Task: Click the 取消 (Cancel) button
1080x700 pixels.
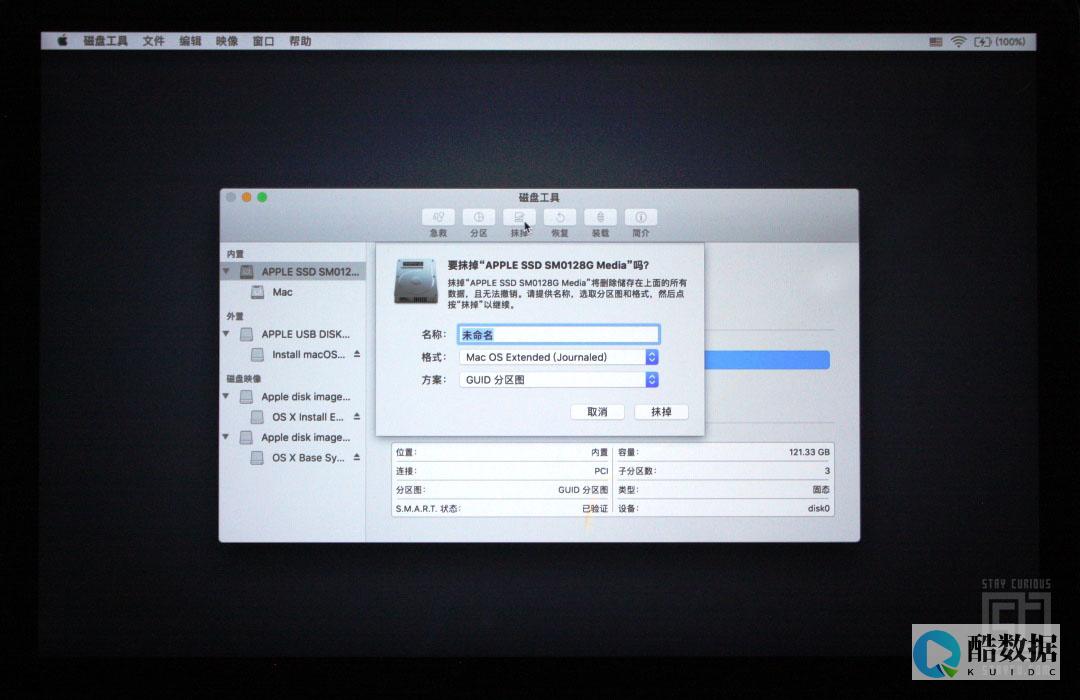Action: click(x=597, y=412)
